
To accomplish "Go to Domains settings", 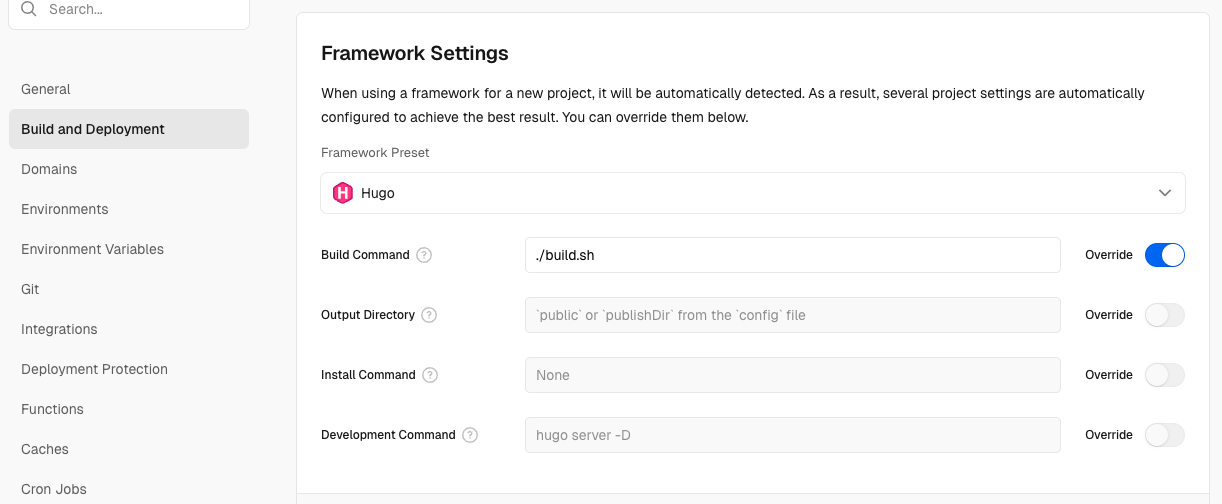I will tap(49, 169).
